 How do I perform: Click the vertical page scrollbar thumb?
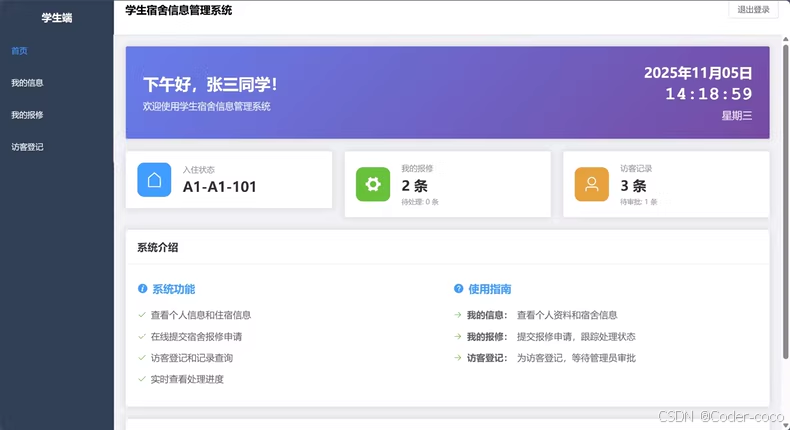click(x=785, y=202)
